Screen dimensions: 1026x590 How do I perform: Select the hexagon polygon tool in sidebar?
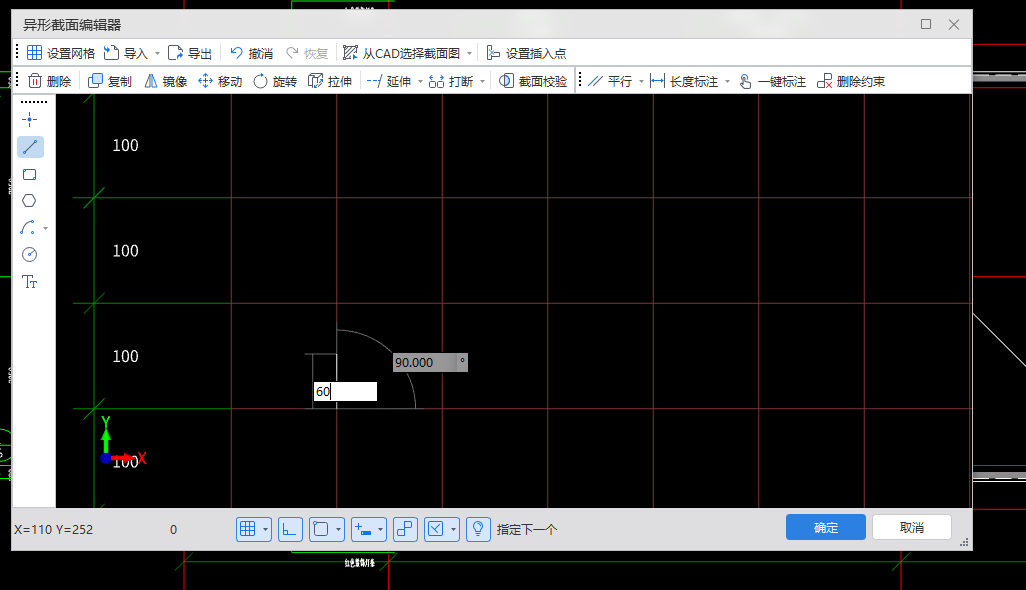coord(29,201)
